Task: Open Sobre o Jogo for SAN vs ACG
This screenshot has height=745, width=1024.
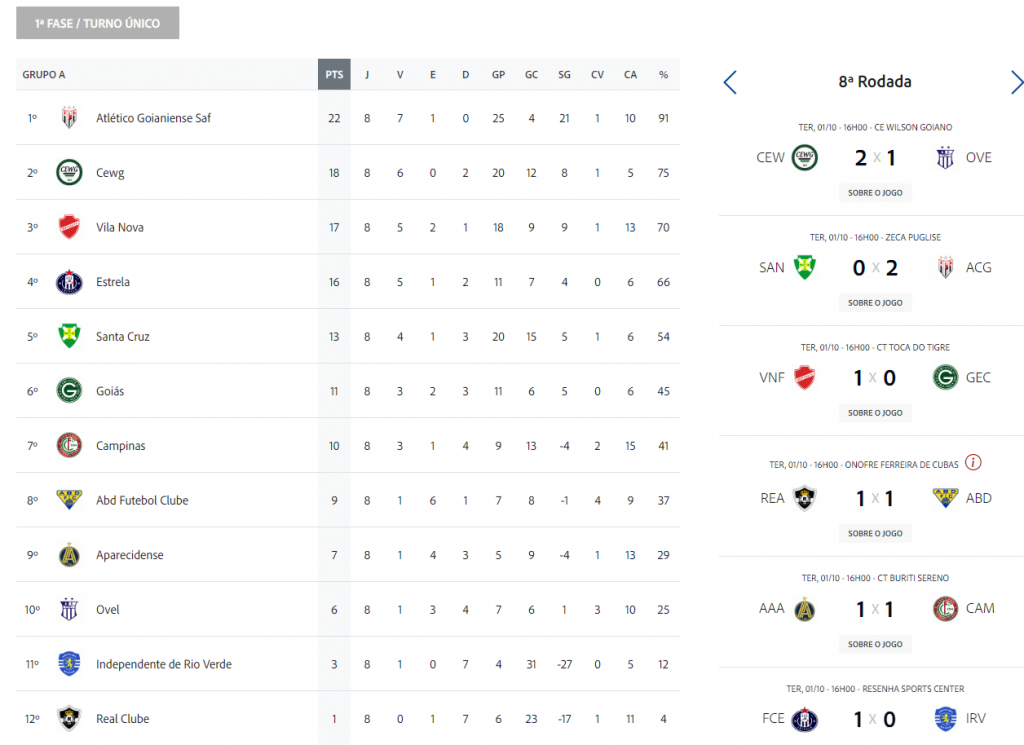Action: pos(875,302)
